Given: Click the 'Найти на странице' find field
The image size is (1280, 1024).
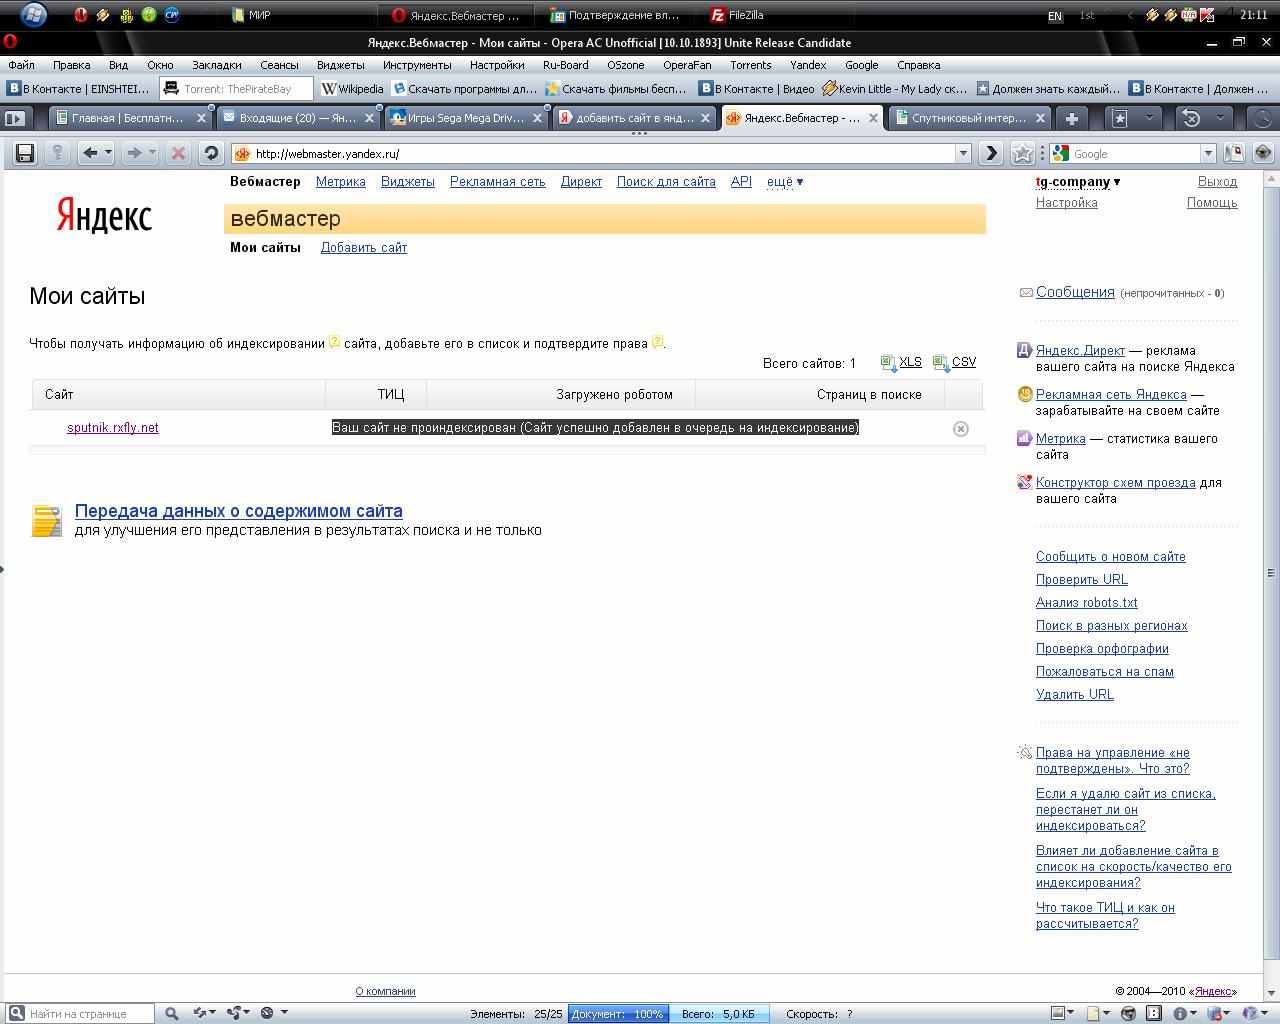Looking at the screenshot, I should tap(80, 1013).
